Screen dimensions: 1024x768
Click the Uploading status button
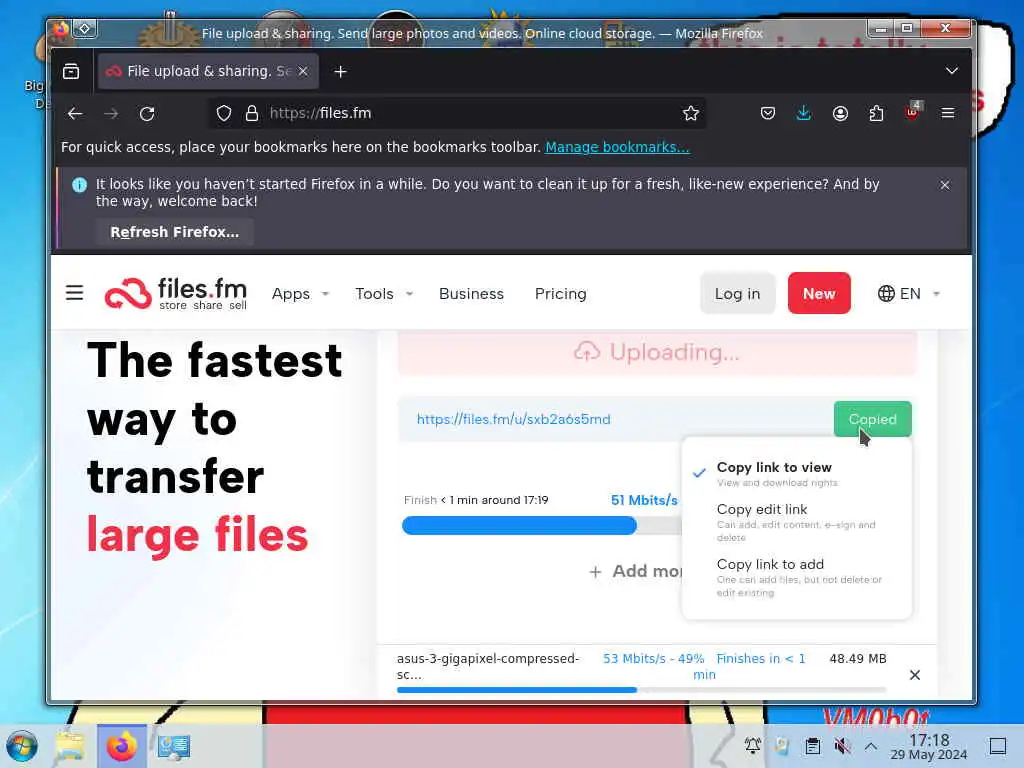(x=657, y=353)
